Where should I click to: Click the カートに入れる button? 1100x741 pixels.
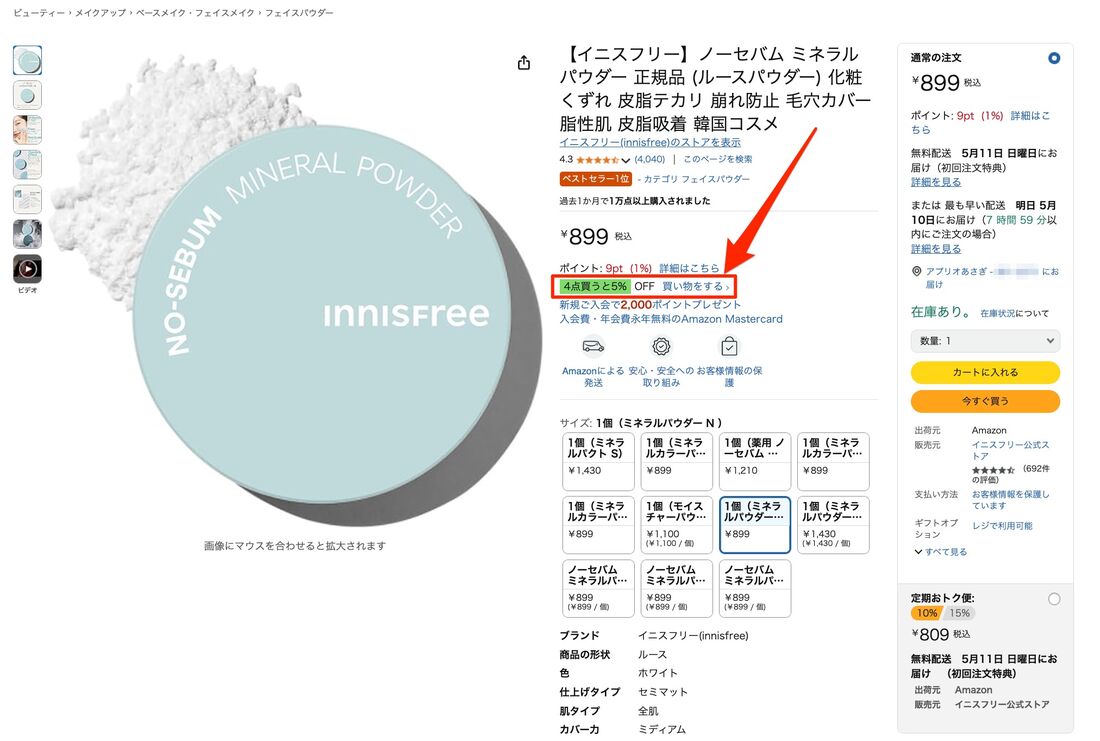point(985,373)
